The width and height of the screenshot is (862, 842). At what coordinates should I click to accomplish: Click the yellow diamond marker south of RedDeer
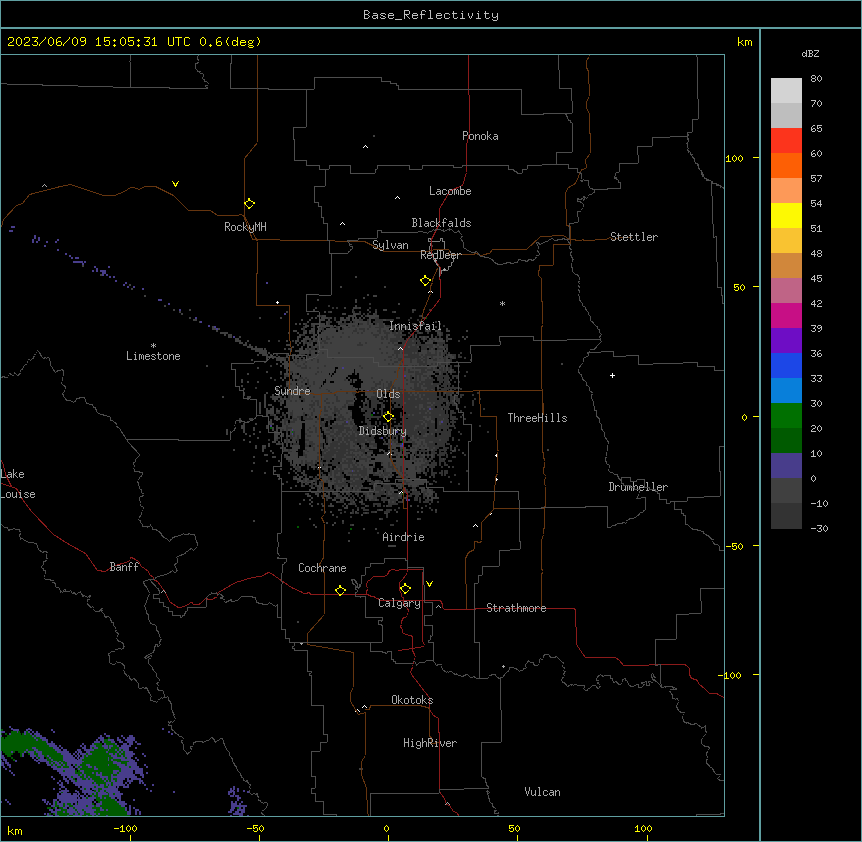(x=425, y=281)
